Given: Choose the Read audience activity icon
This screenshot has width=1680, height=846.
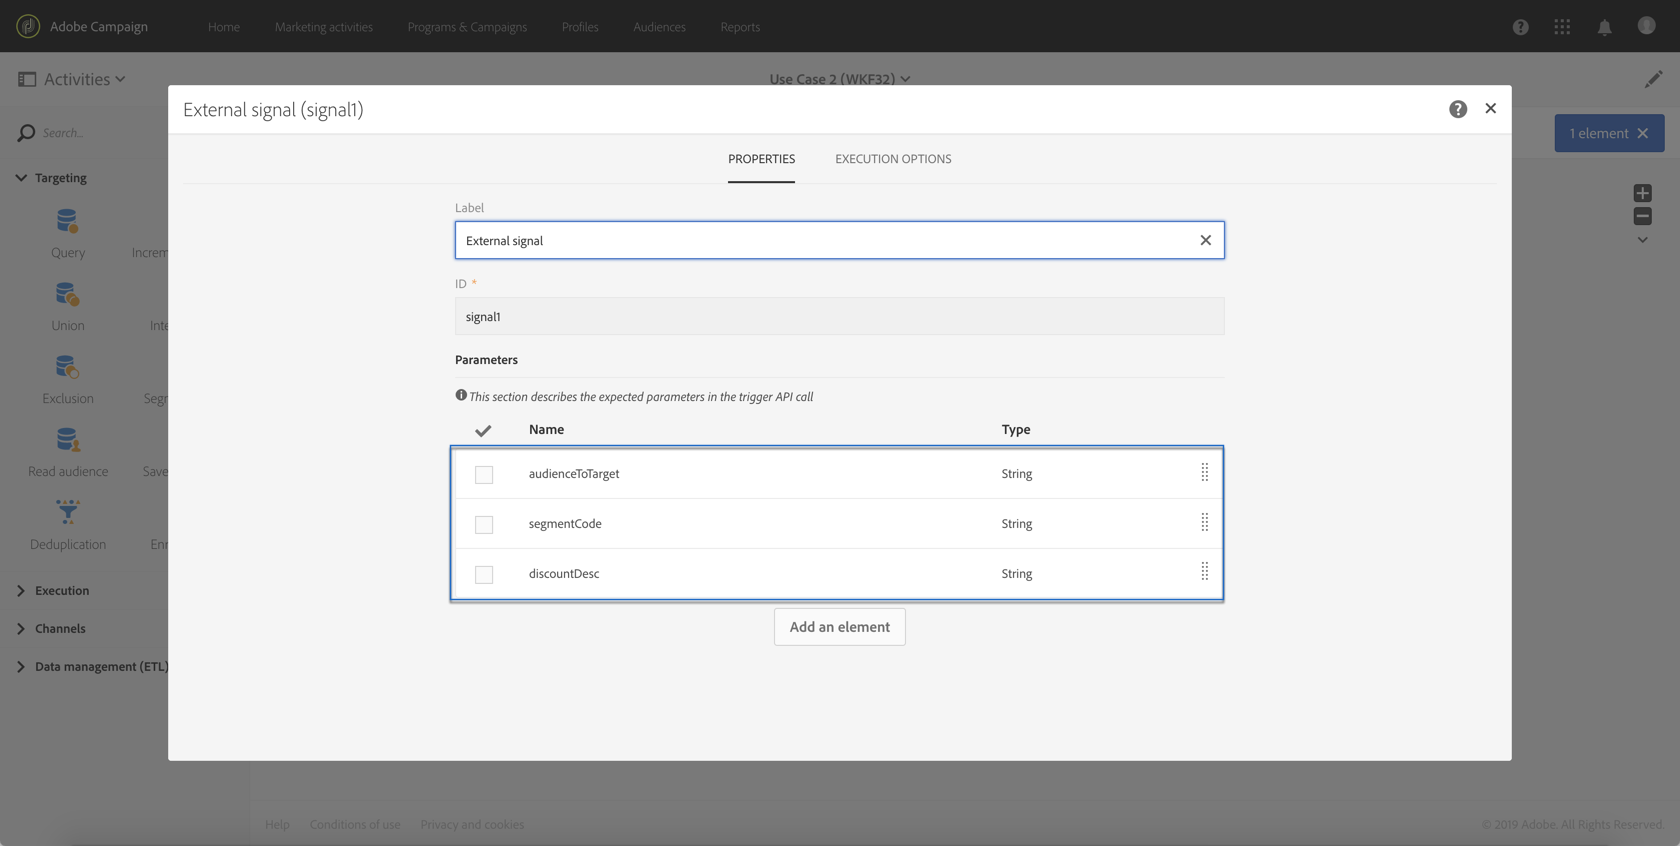Looking at the screenshot, I should click(x=67, y=440).
